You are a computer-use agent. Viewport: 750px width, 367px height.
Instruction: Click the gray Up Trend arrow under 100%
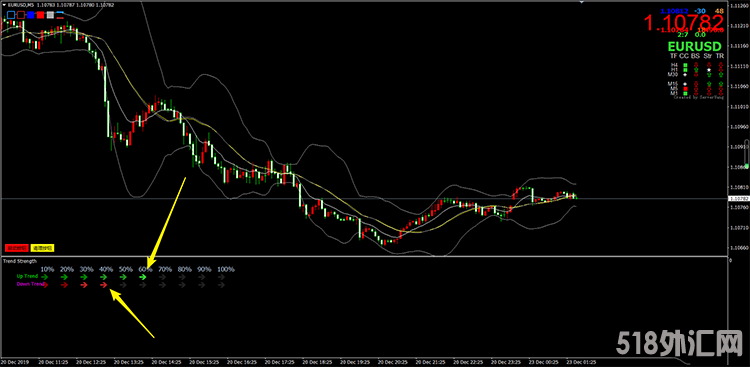pyautogui.click(x=221, y=277)
